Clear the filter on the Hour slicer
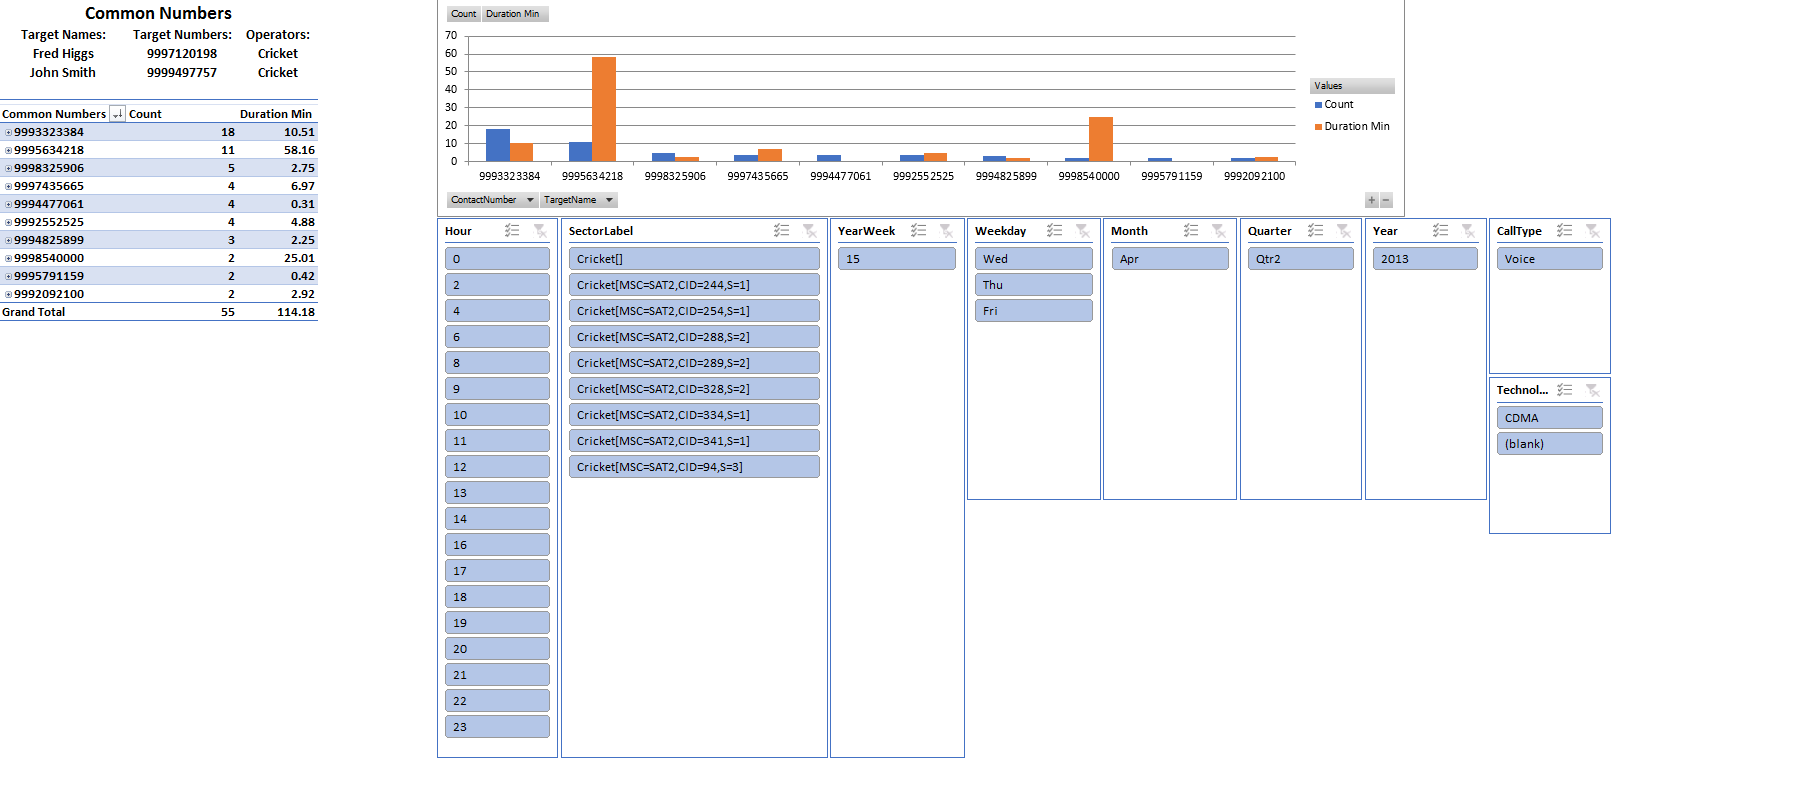The height and width of the screenshot is (808, 1816). (540, 231)
